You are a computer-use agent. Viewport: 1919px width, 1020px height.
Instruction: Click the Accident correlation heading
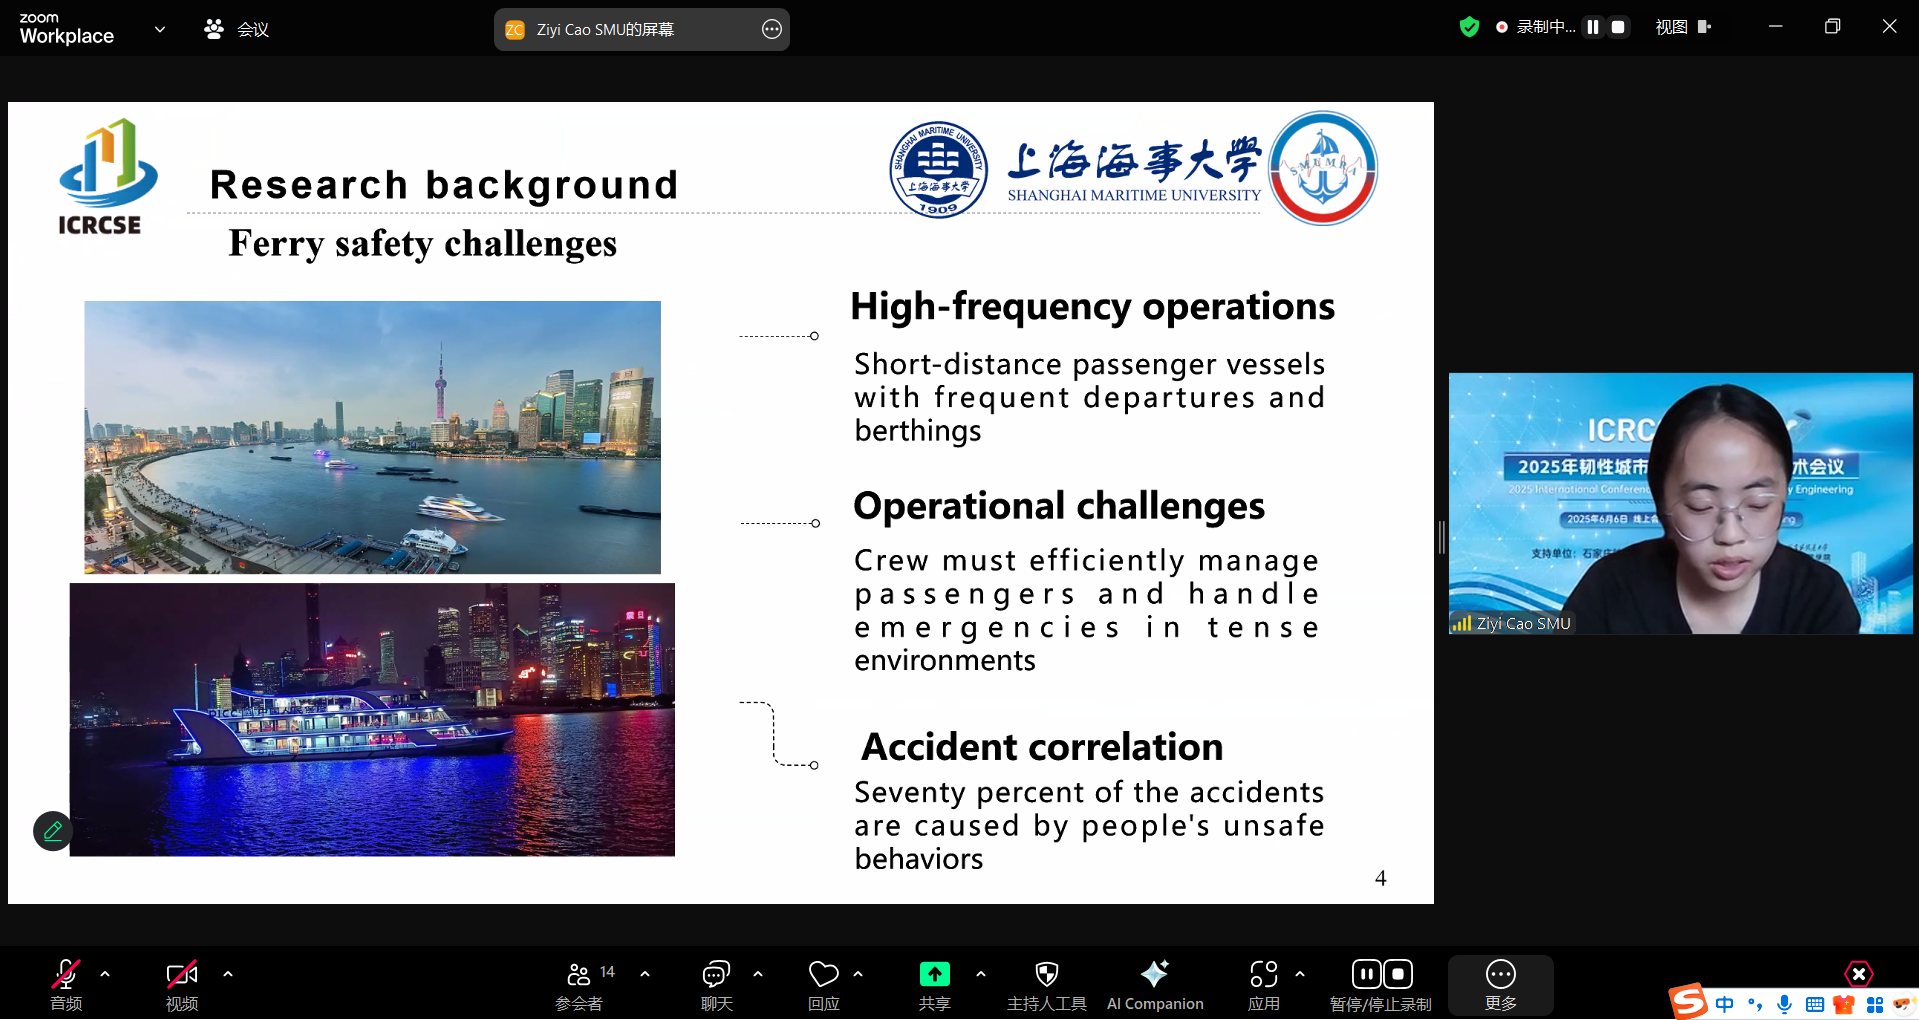[1042, 747]
